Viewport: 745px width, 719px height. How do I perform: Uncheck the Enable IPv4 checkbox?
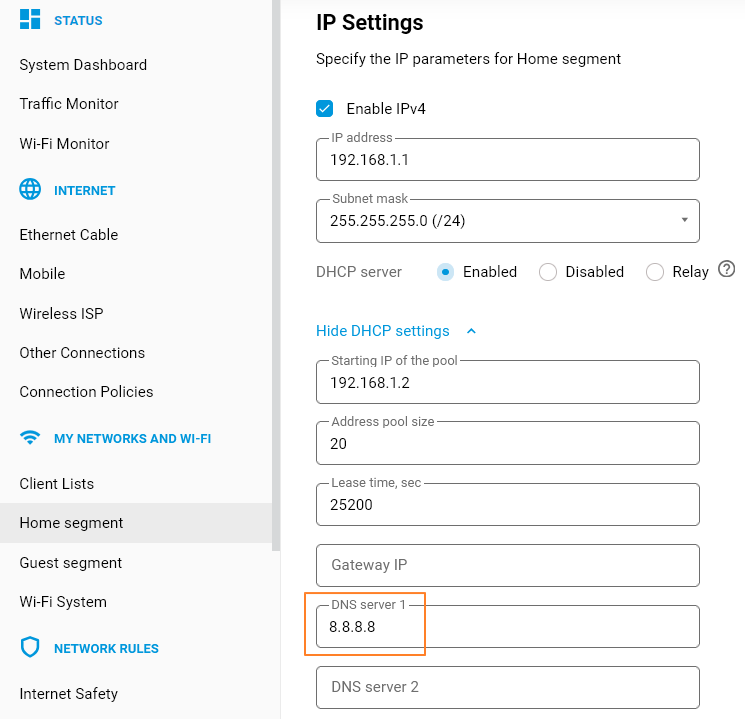(325, 109)
